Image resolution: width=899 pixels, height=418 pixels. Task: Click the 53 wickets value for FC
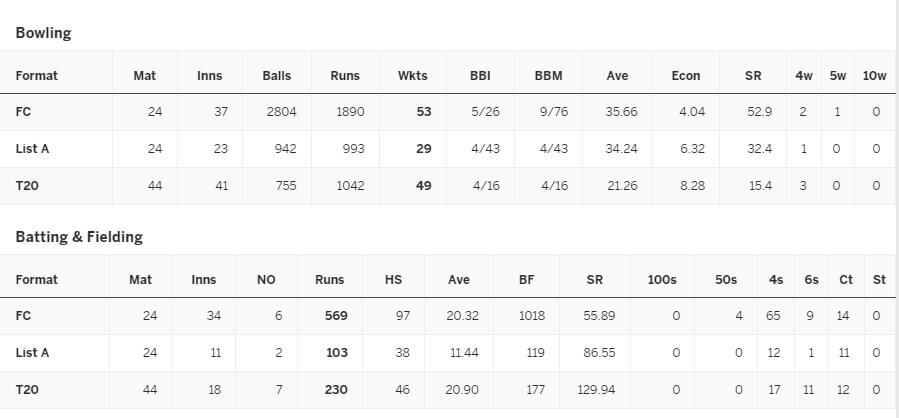[424, 112]
